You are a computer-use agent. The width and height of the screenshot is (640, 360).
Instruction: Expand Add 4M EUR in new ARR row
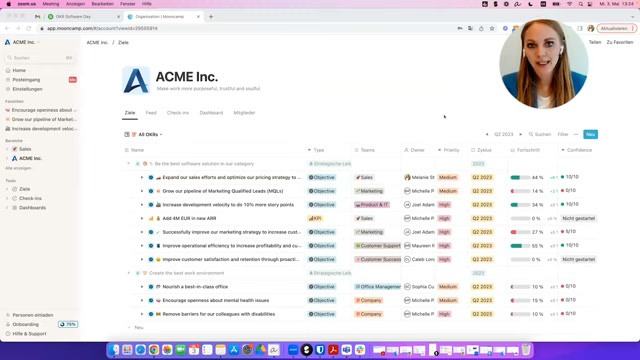coord(142,218)
